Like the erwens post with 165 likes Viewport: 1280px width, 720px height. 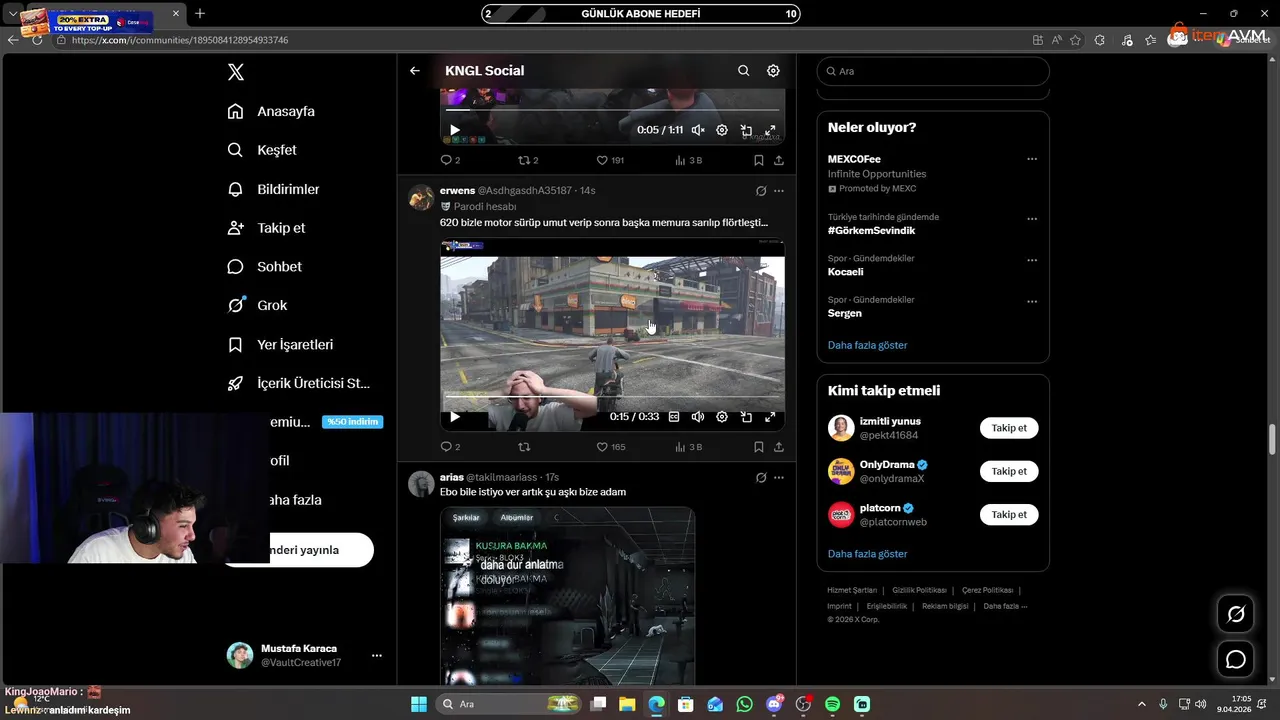tap(610, 447)
